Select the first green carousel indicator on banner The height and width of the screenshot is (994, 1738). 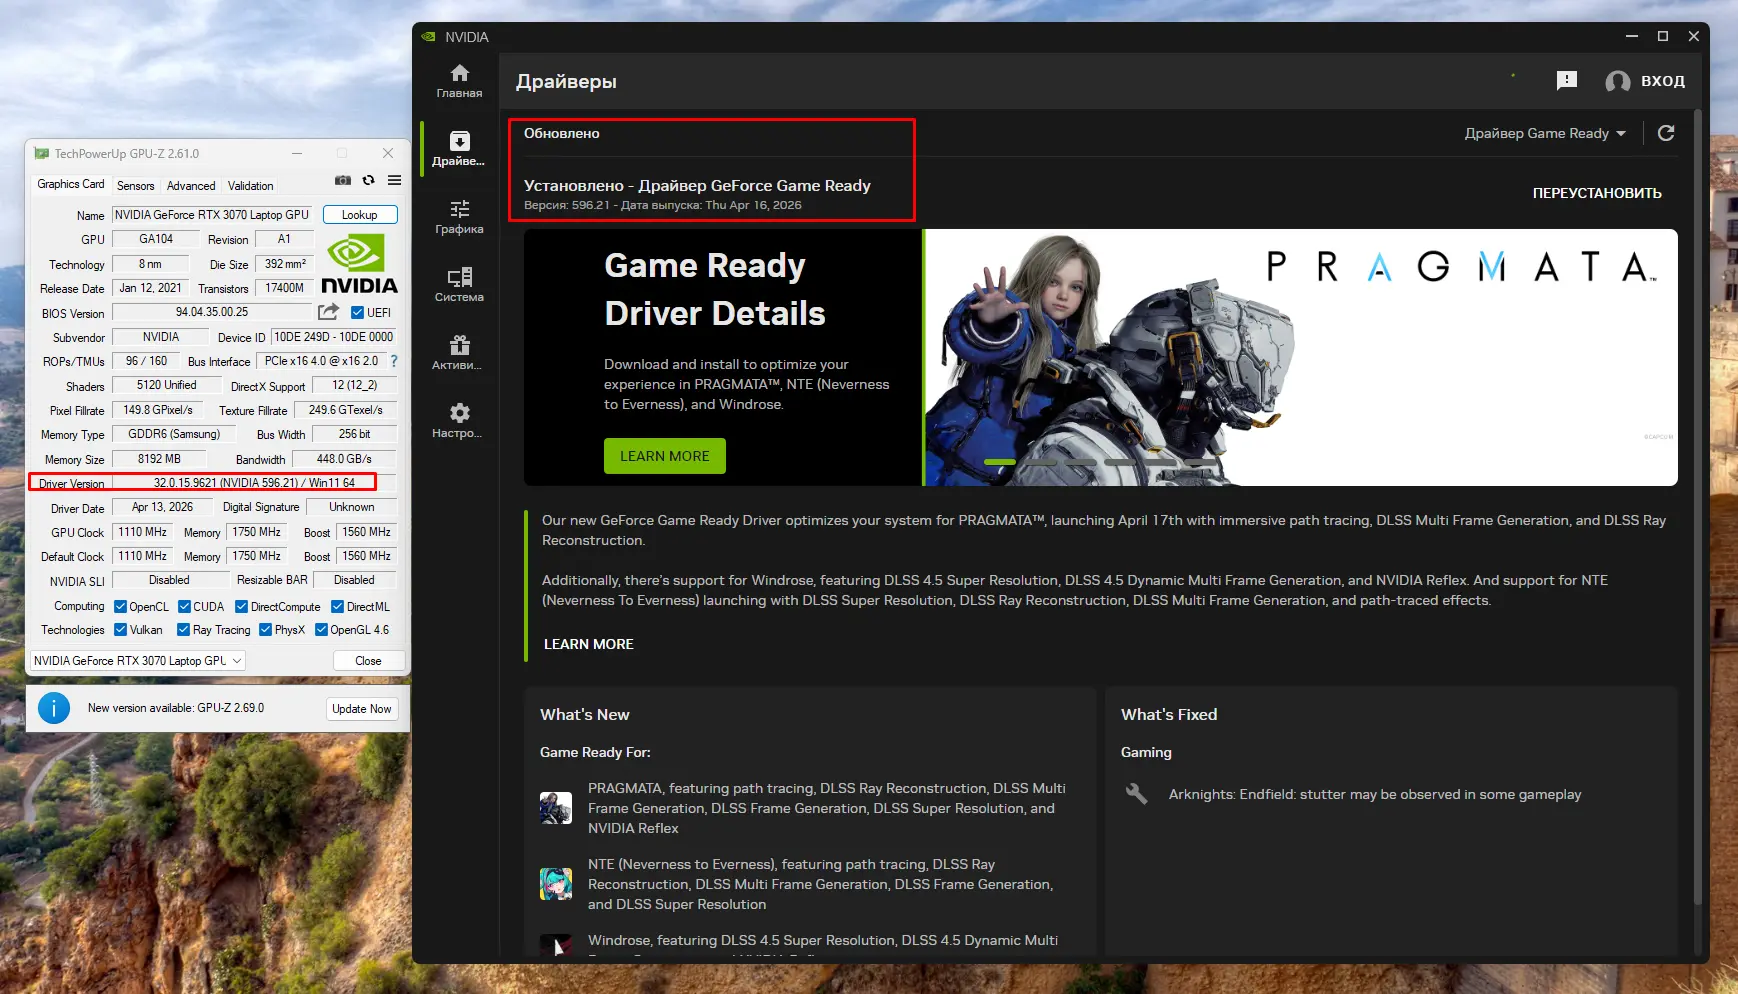pyautogui.click(x=1000, y=462)
